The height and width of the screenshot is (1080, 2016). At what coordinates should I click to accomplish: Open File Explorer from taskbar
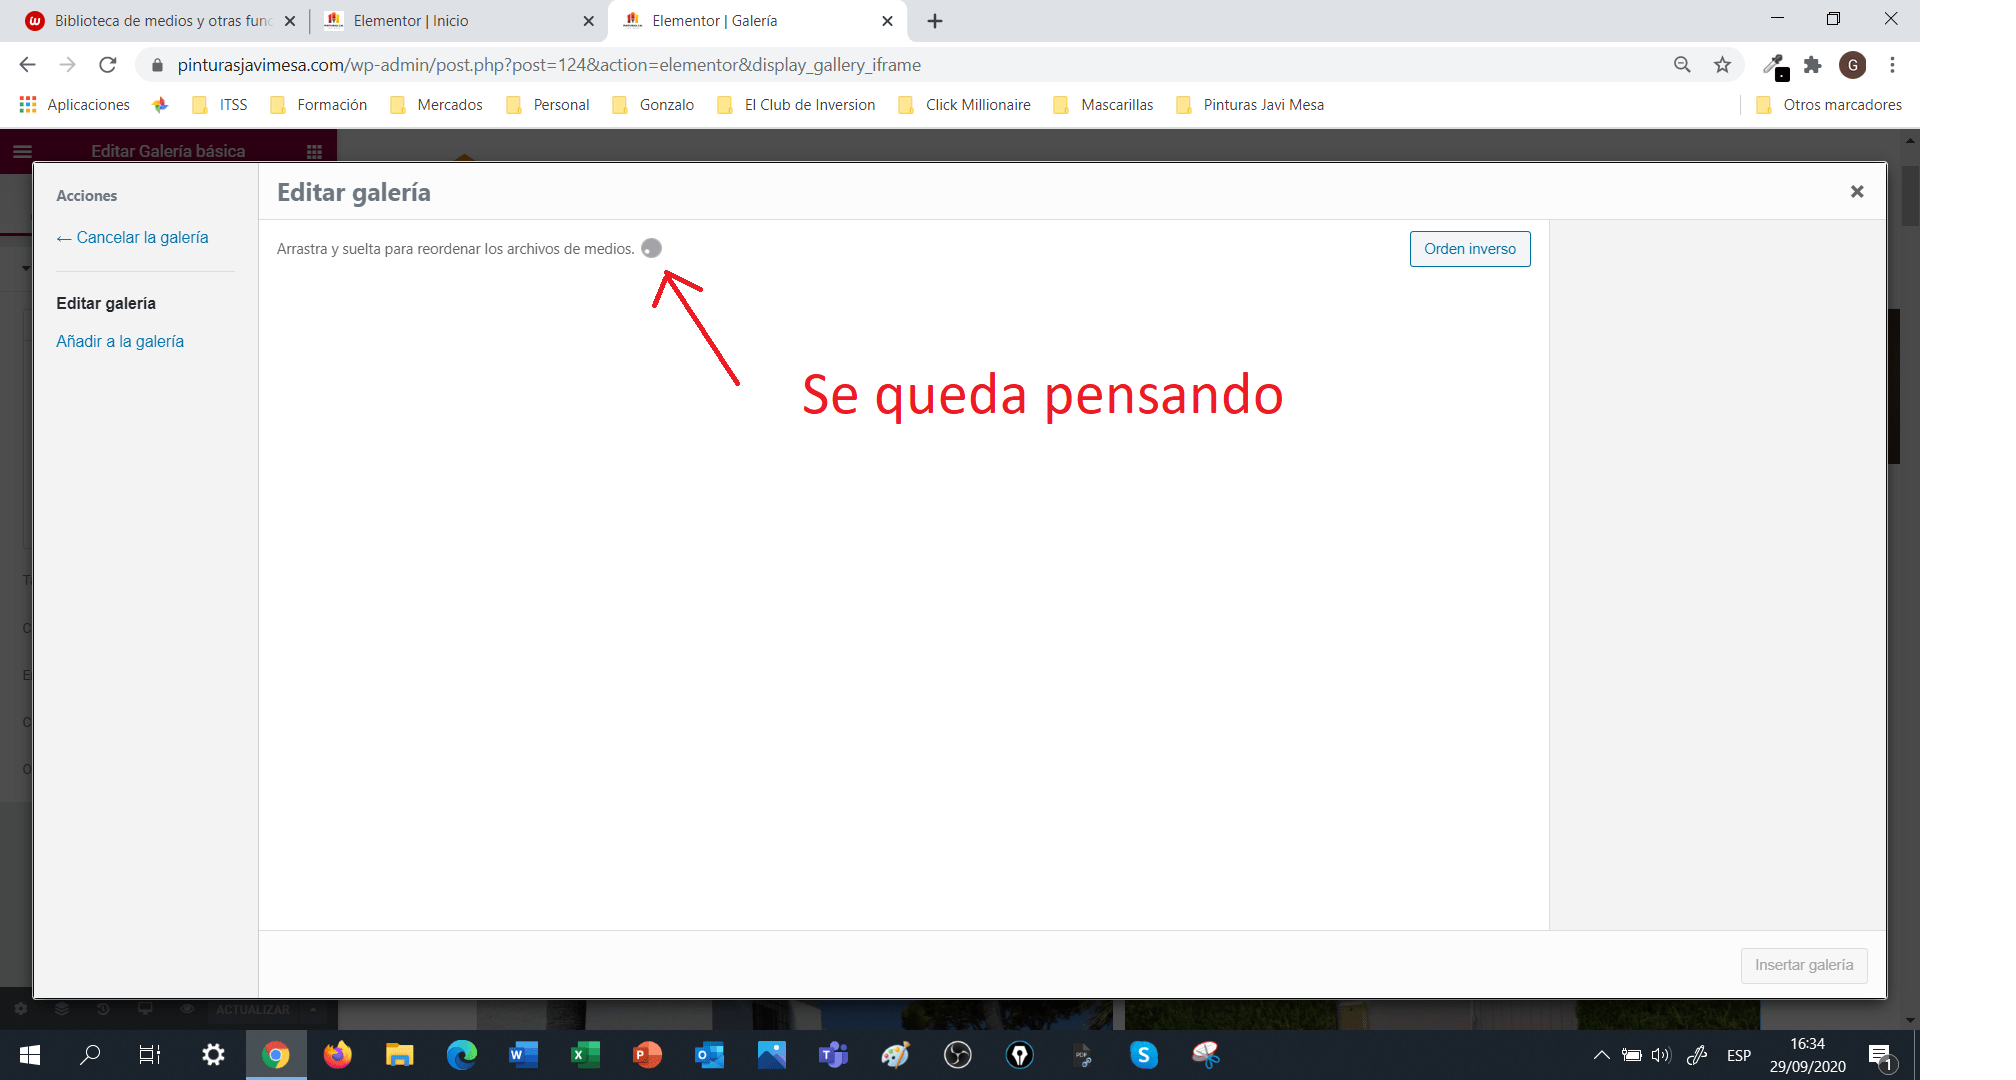coord(400,1055)
